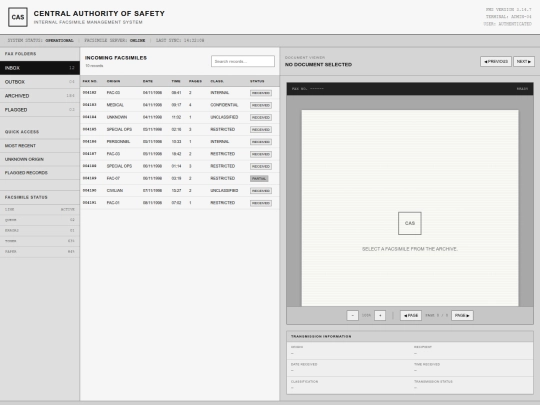Sort table by Fax No. column

(90, 81)
